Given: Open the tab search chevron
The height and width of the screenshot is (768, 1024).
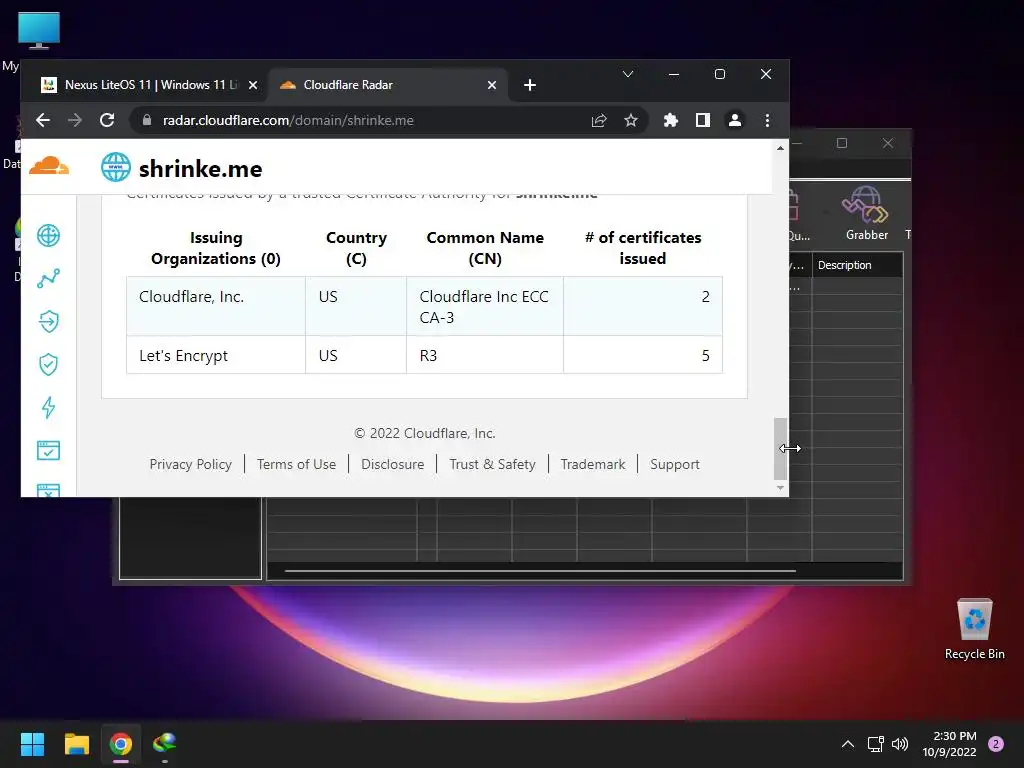Looking at the screenshot, I should click(628, 74).
